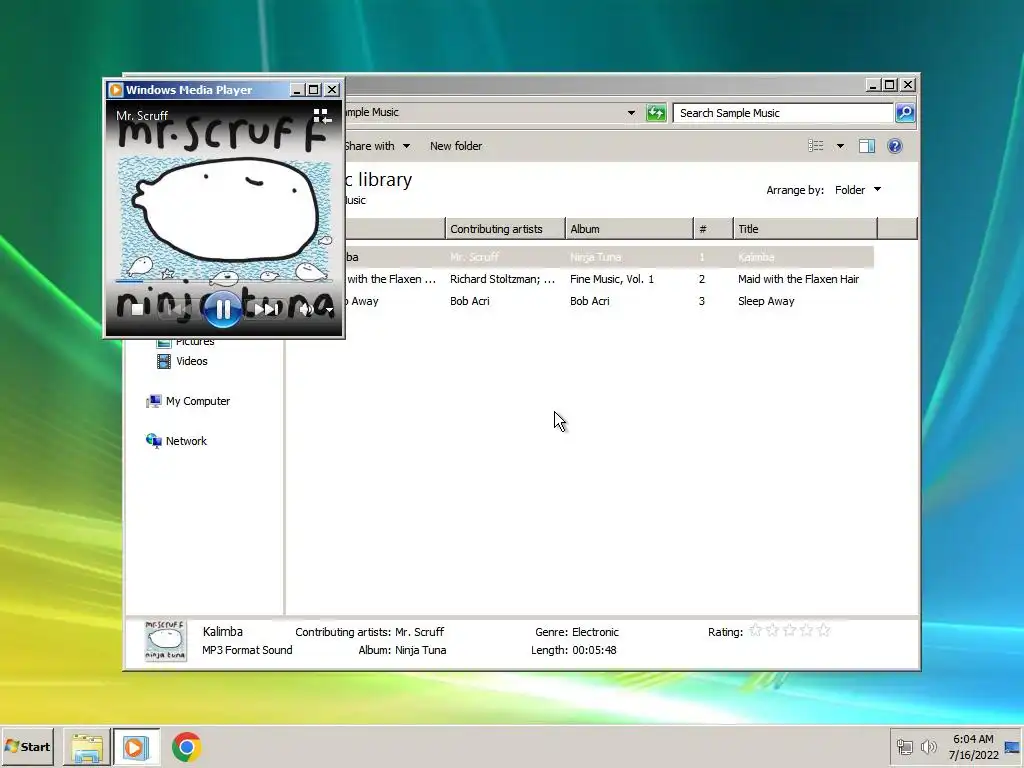Click the New folder button
This screenshot has width=1024, height=768.
(x=456, y=146)
